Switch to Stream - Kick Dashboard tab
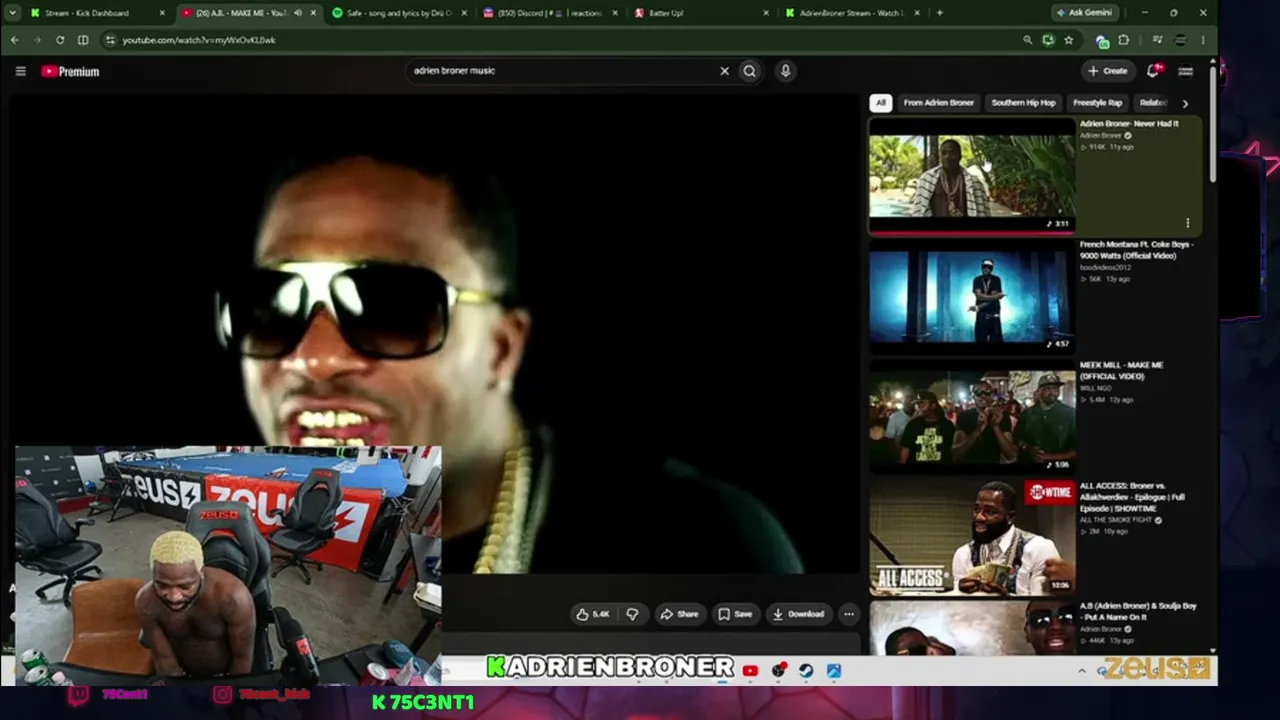The height and width of the screenshot is (720, 1280). point(86,13)
